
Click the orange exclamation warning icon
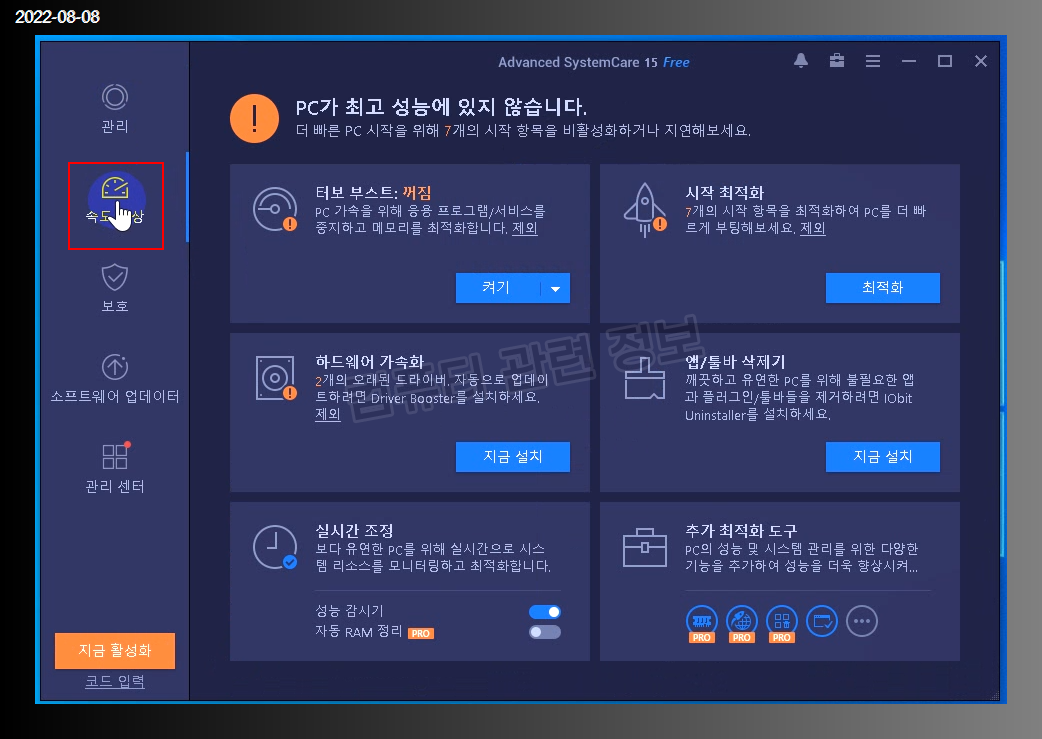pyautogui.click(x=255, y=118)
